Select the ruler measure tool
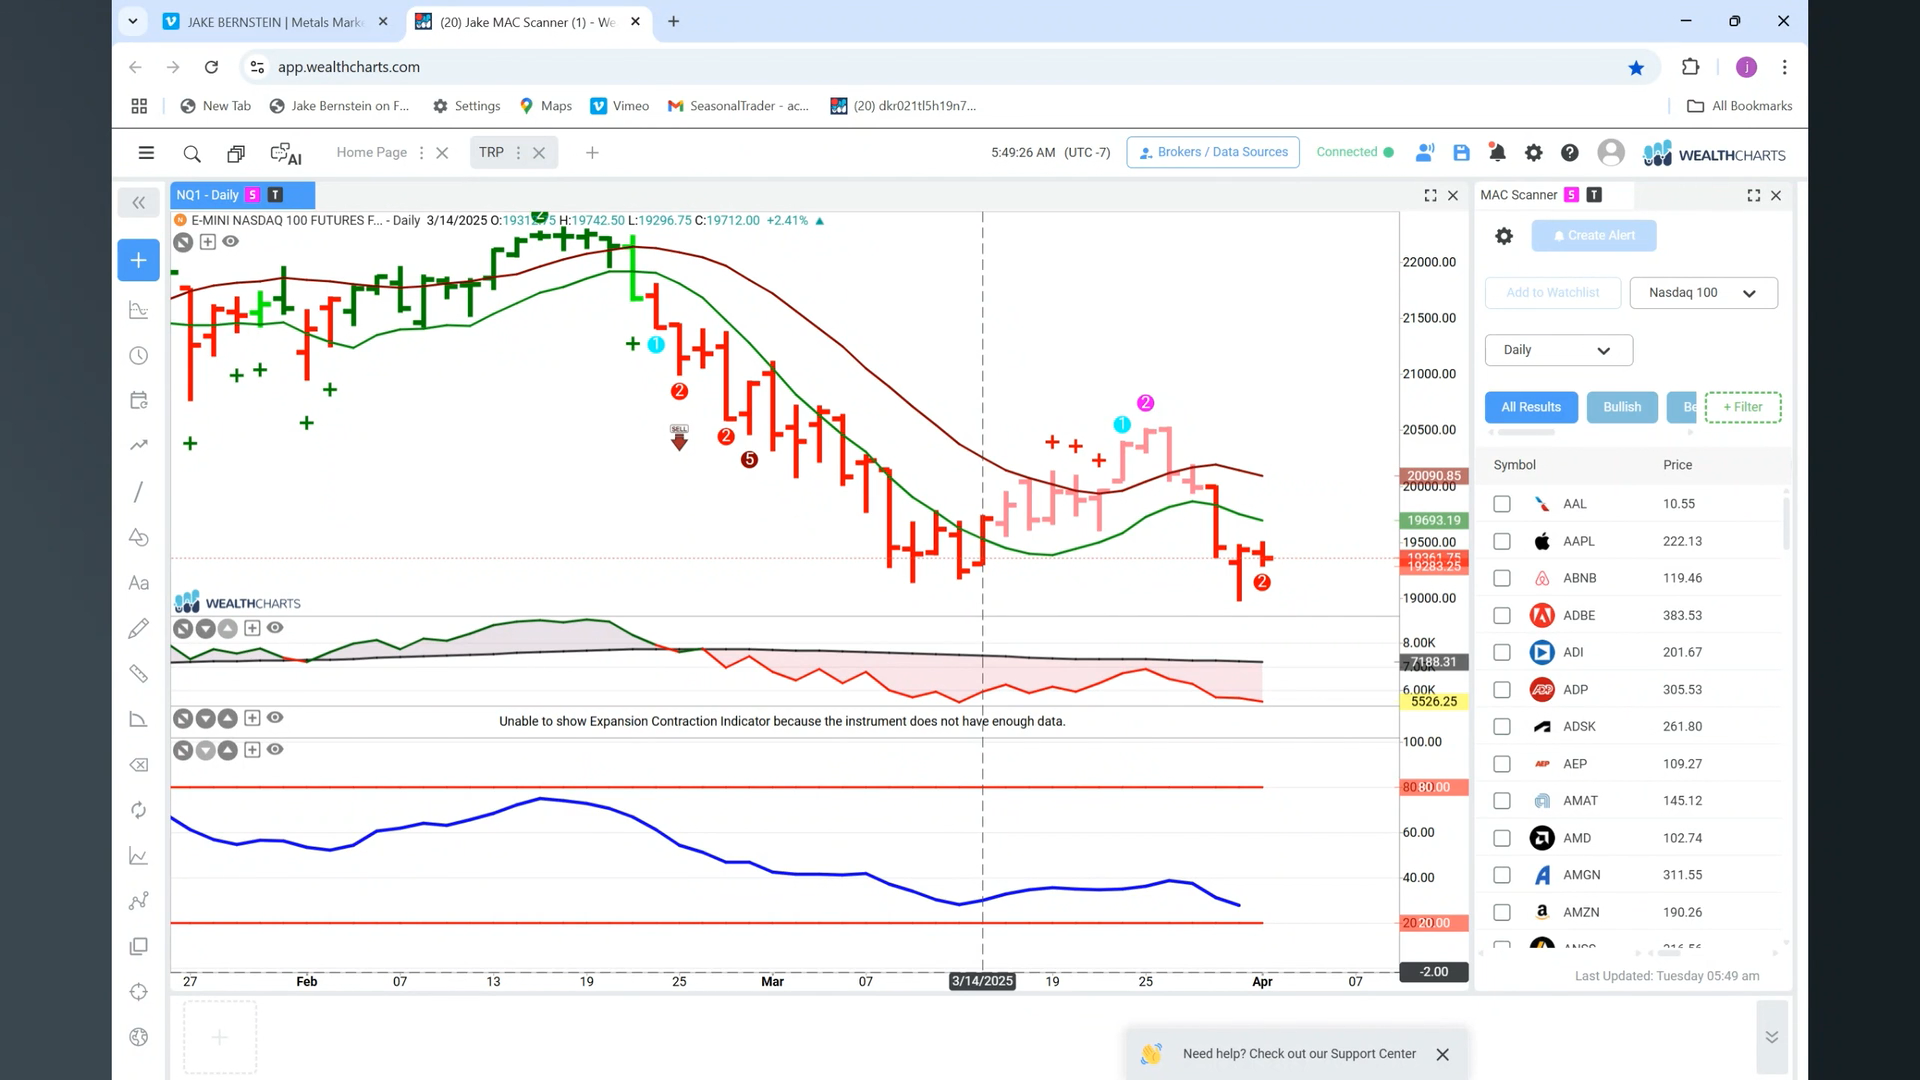This screenshot has width=1920, height=1080. [139, 674]
